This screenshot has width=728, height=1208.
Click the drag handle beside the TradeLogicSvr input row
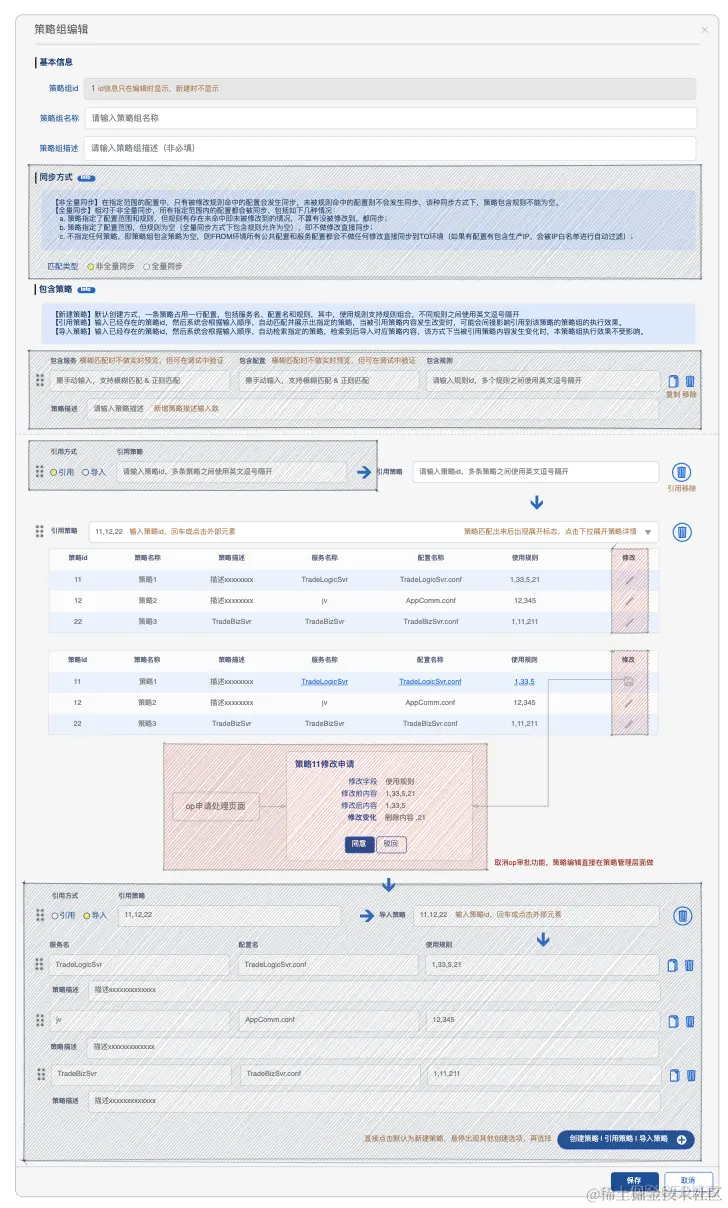point(40,965)
